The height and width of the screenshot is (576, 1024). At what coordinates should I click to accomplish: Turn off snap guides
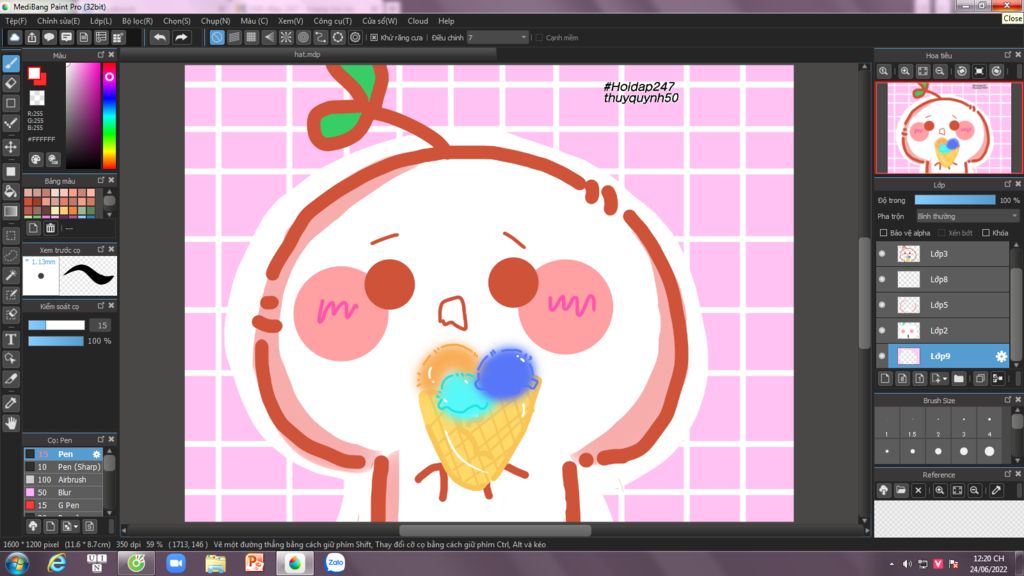pos(217,38)
